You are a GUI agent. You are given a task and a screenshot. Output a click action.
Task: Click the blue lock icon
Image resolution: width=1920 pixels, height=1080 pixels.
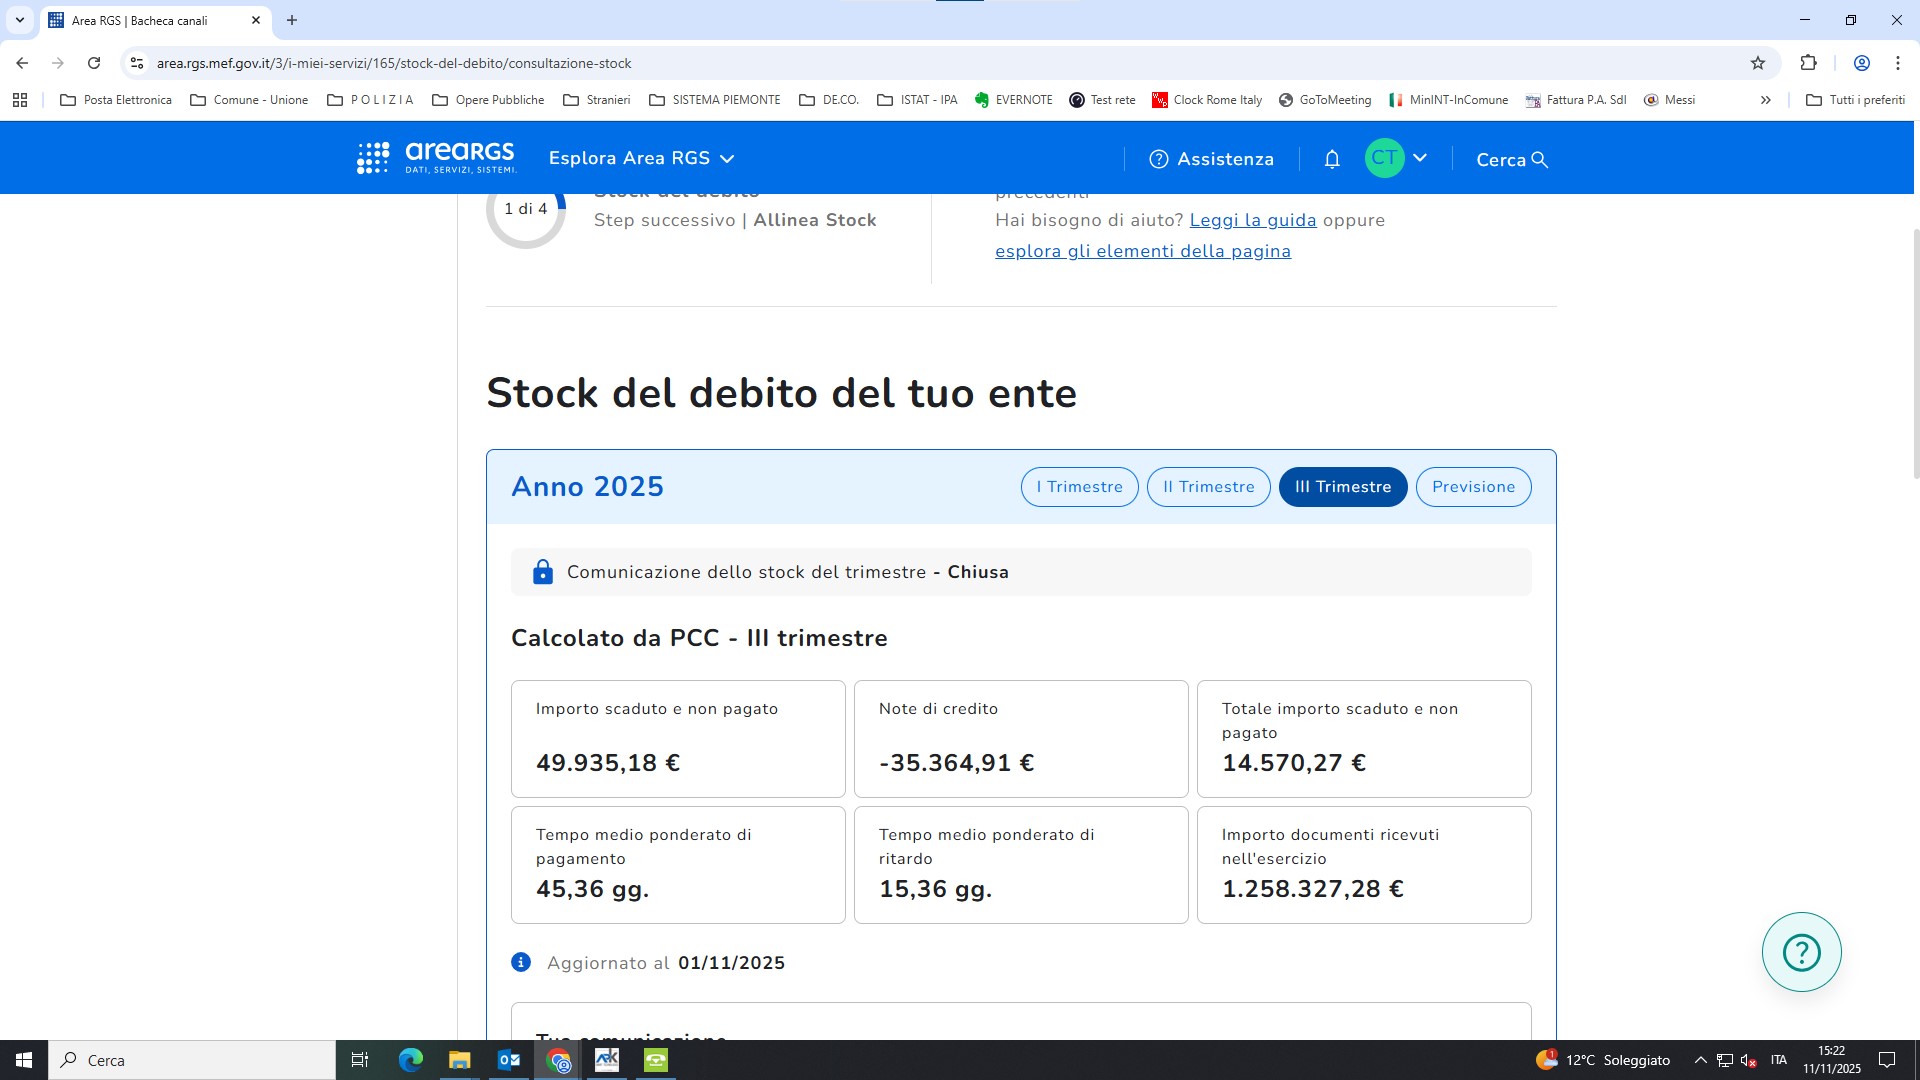543,572
